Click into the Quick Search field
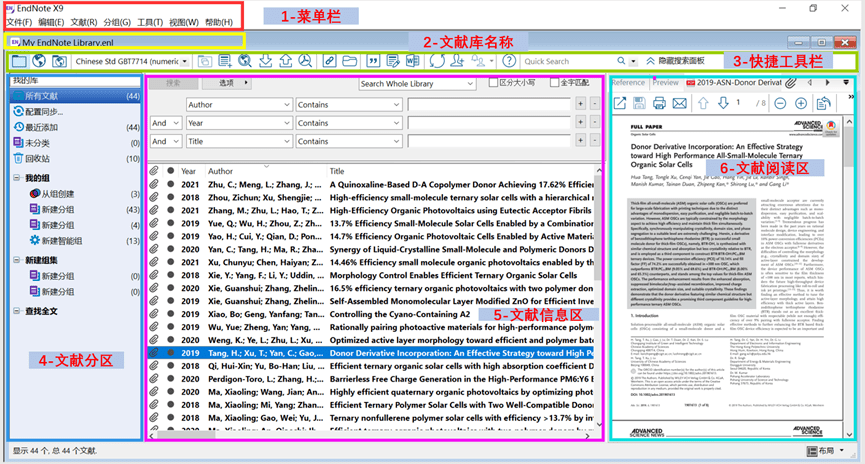The image size is (865, 464). click(568, 61)
